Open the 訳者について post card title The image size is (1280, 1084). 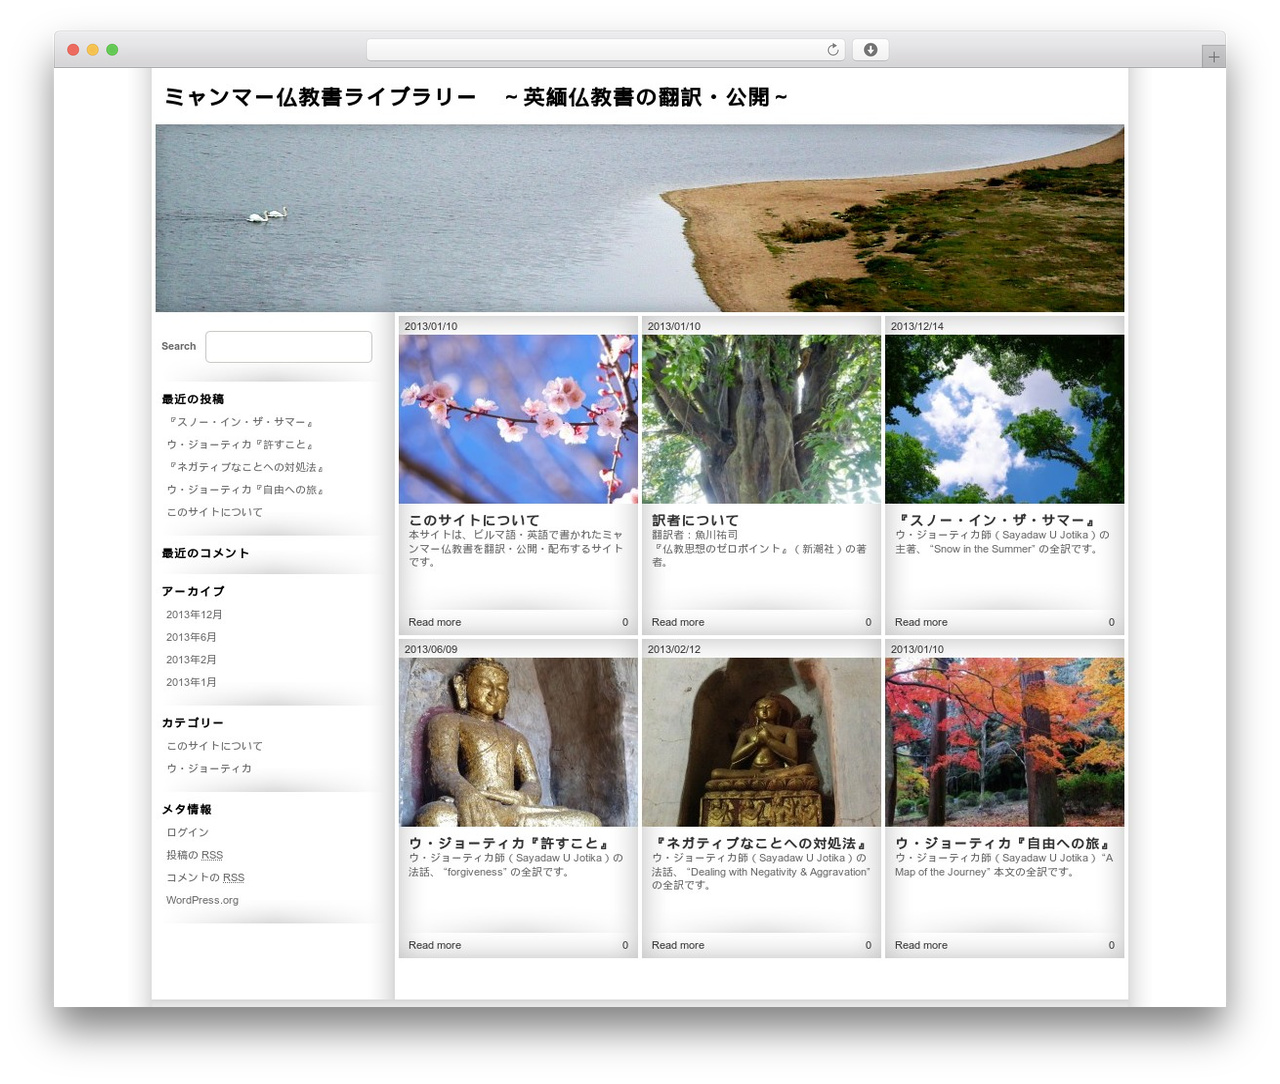pyautogui.click(x=695, y=520)
